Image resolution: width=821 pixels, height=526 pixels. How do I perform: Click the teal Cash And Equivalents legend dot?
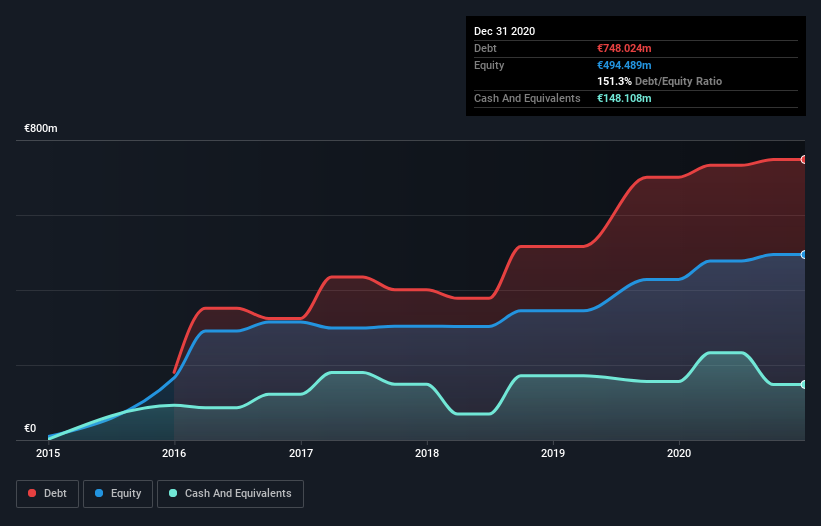coord(173,493)
